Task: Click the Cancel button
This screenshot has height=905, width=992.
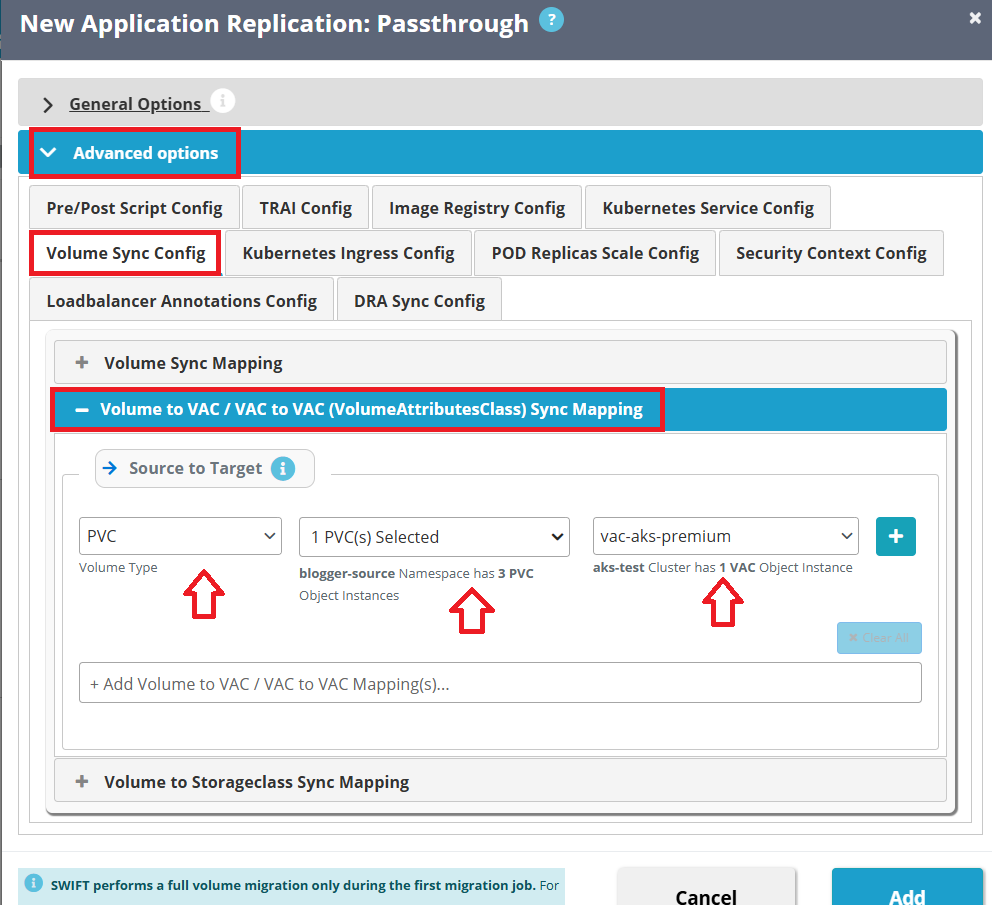Action: 706,889
